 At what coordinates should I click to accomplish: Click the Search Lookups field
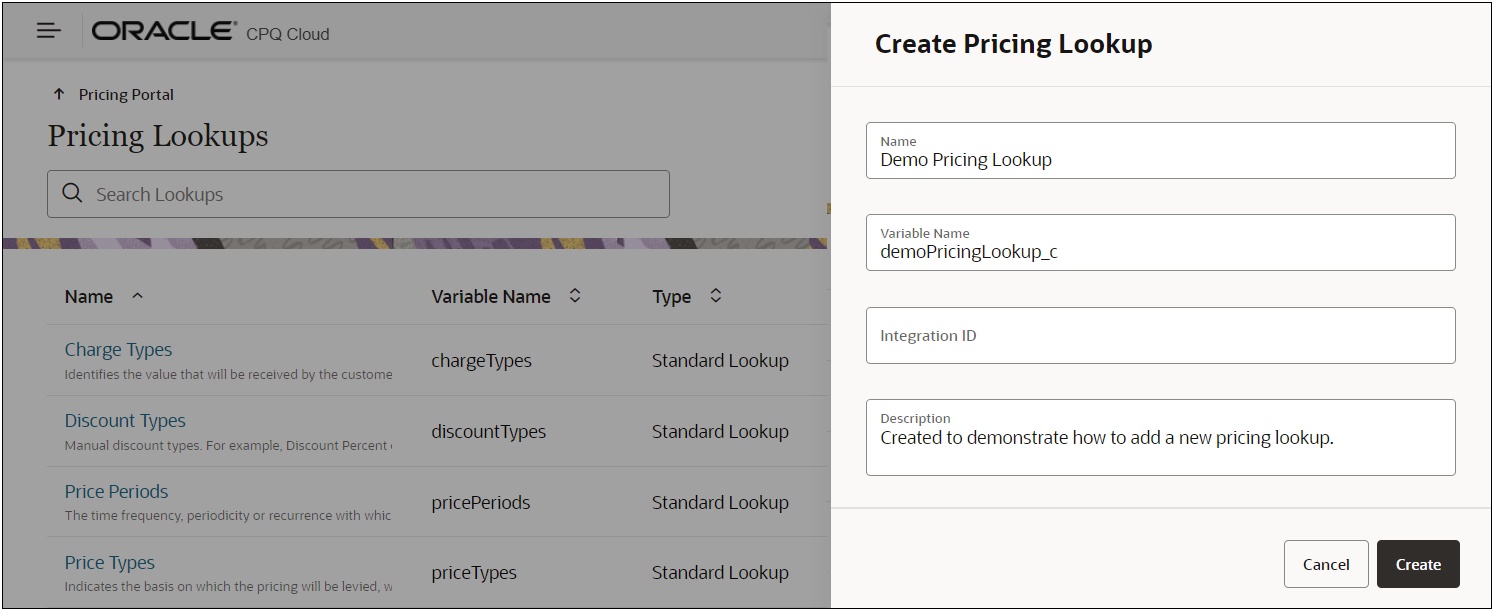coord(370,194)
